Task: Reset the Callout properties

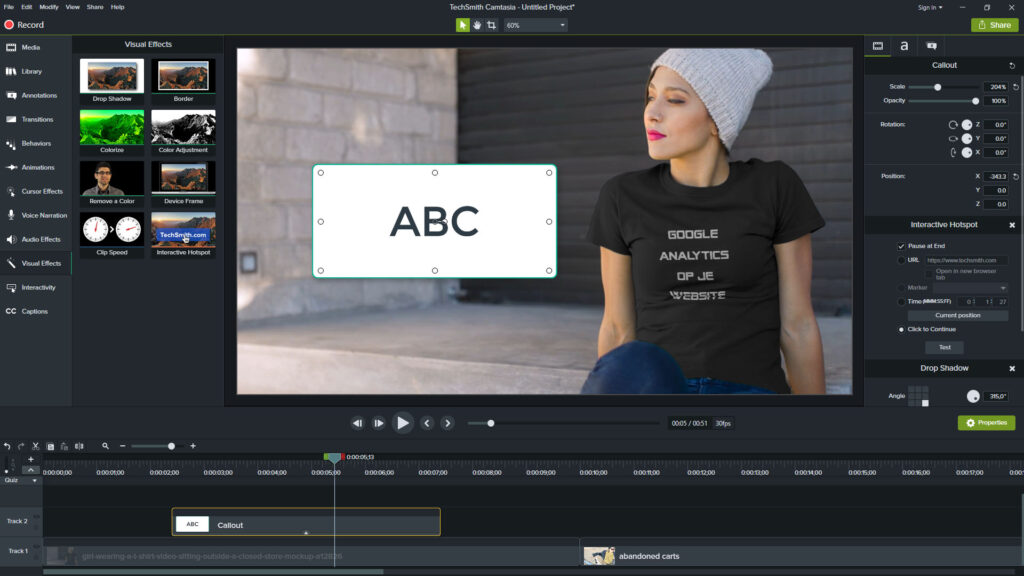Action: tap(1012, 65)
